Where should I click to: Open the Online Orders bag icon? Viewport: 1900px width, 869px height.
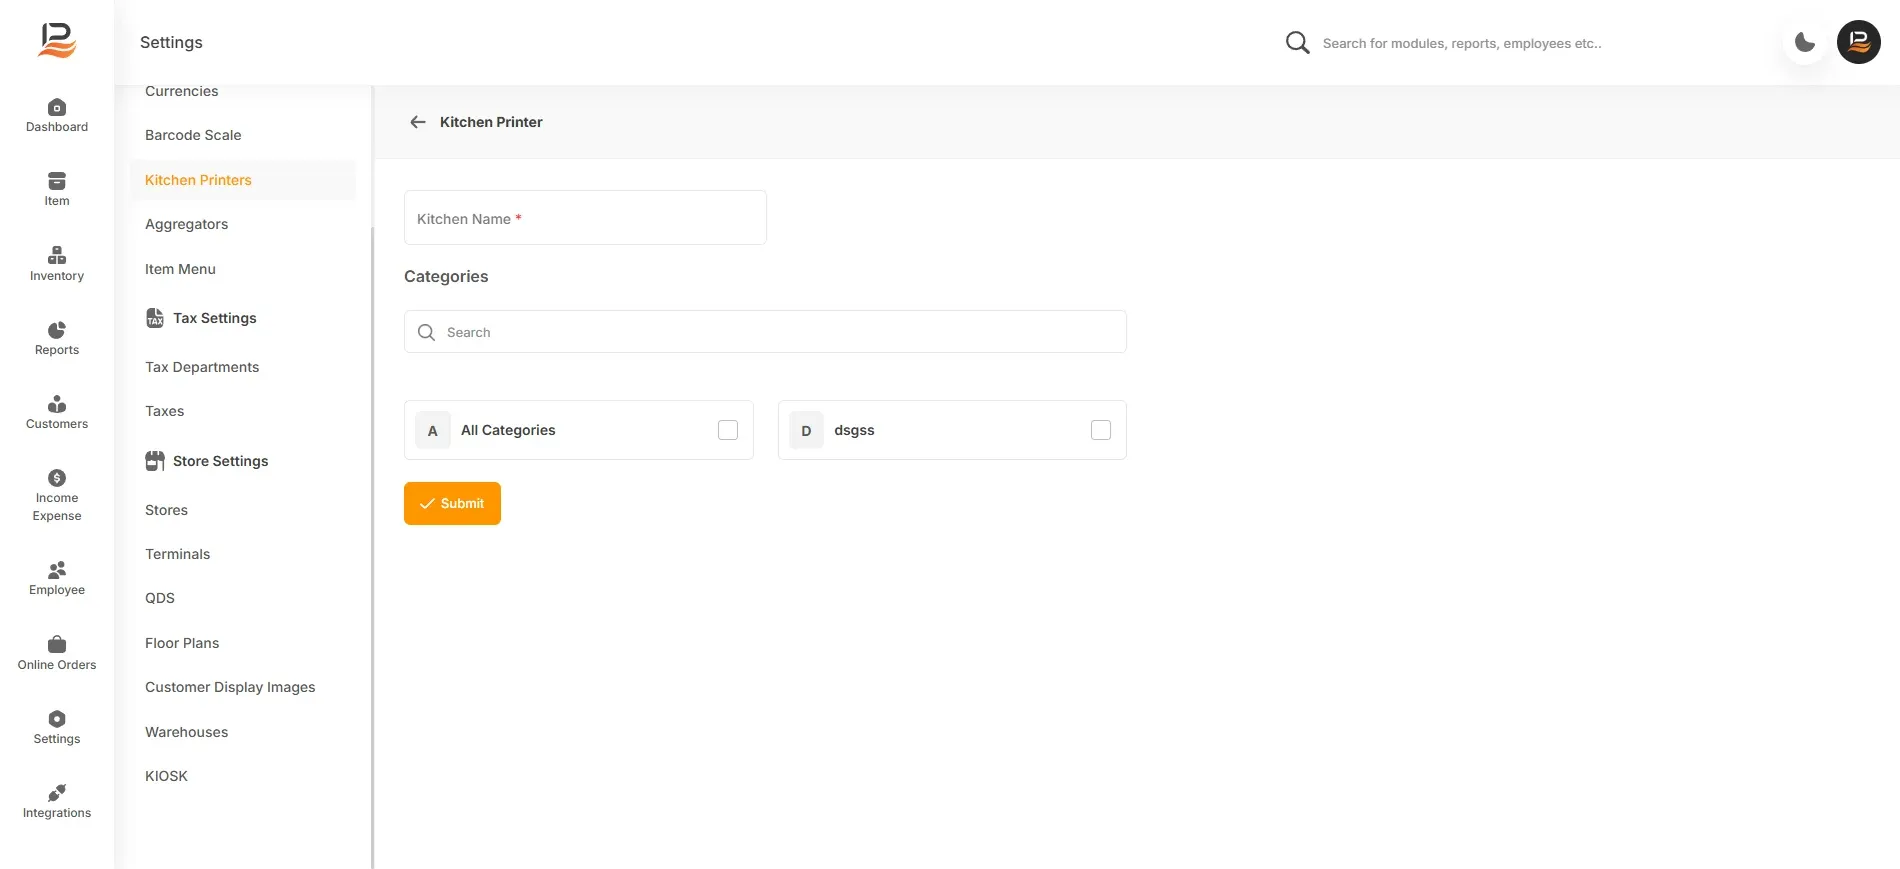(x=57, y=644)
